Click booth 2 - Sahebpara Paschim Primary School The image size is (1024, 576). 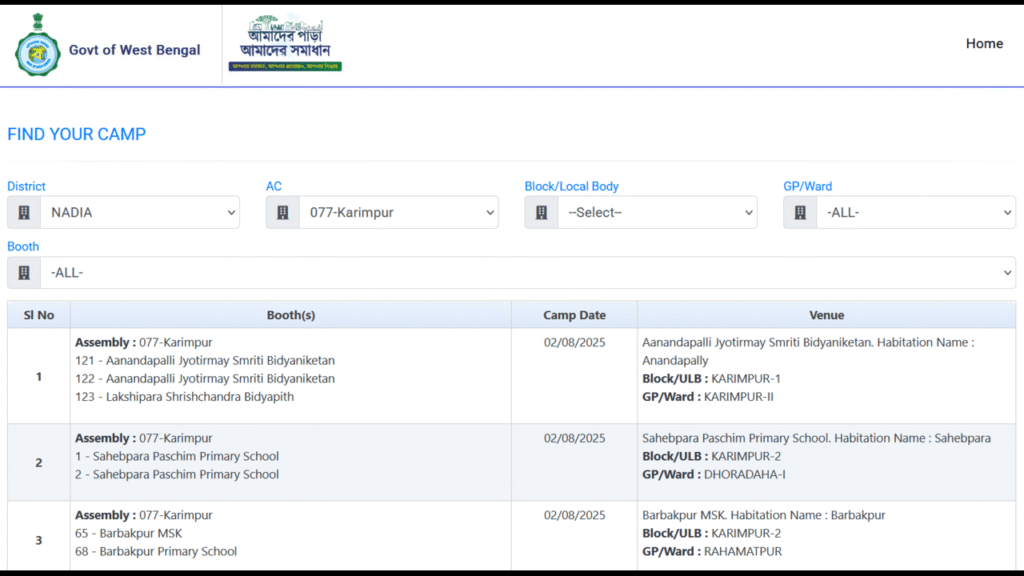click(x=177, y=475)
